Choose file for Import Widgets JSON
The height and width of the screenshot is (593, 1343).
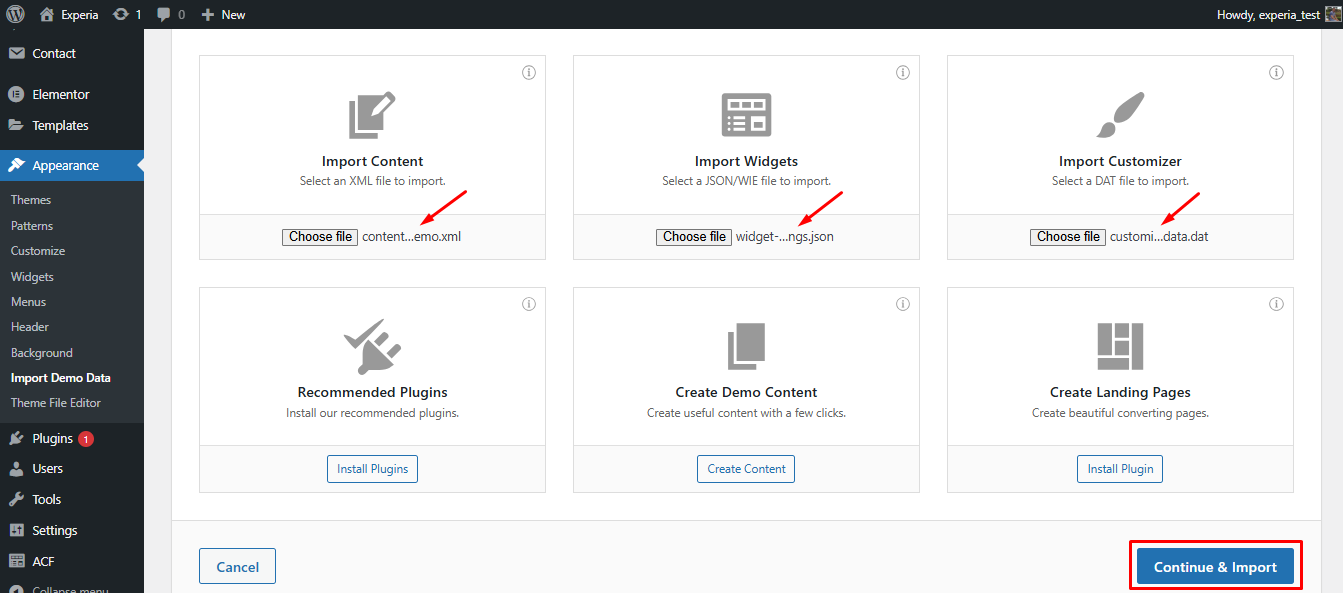point(694,237)
